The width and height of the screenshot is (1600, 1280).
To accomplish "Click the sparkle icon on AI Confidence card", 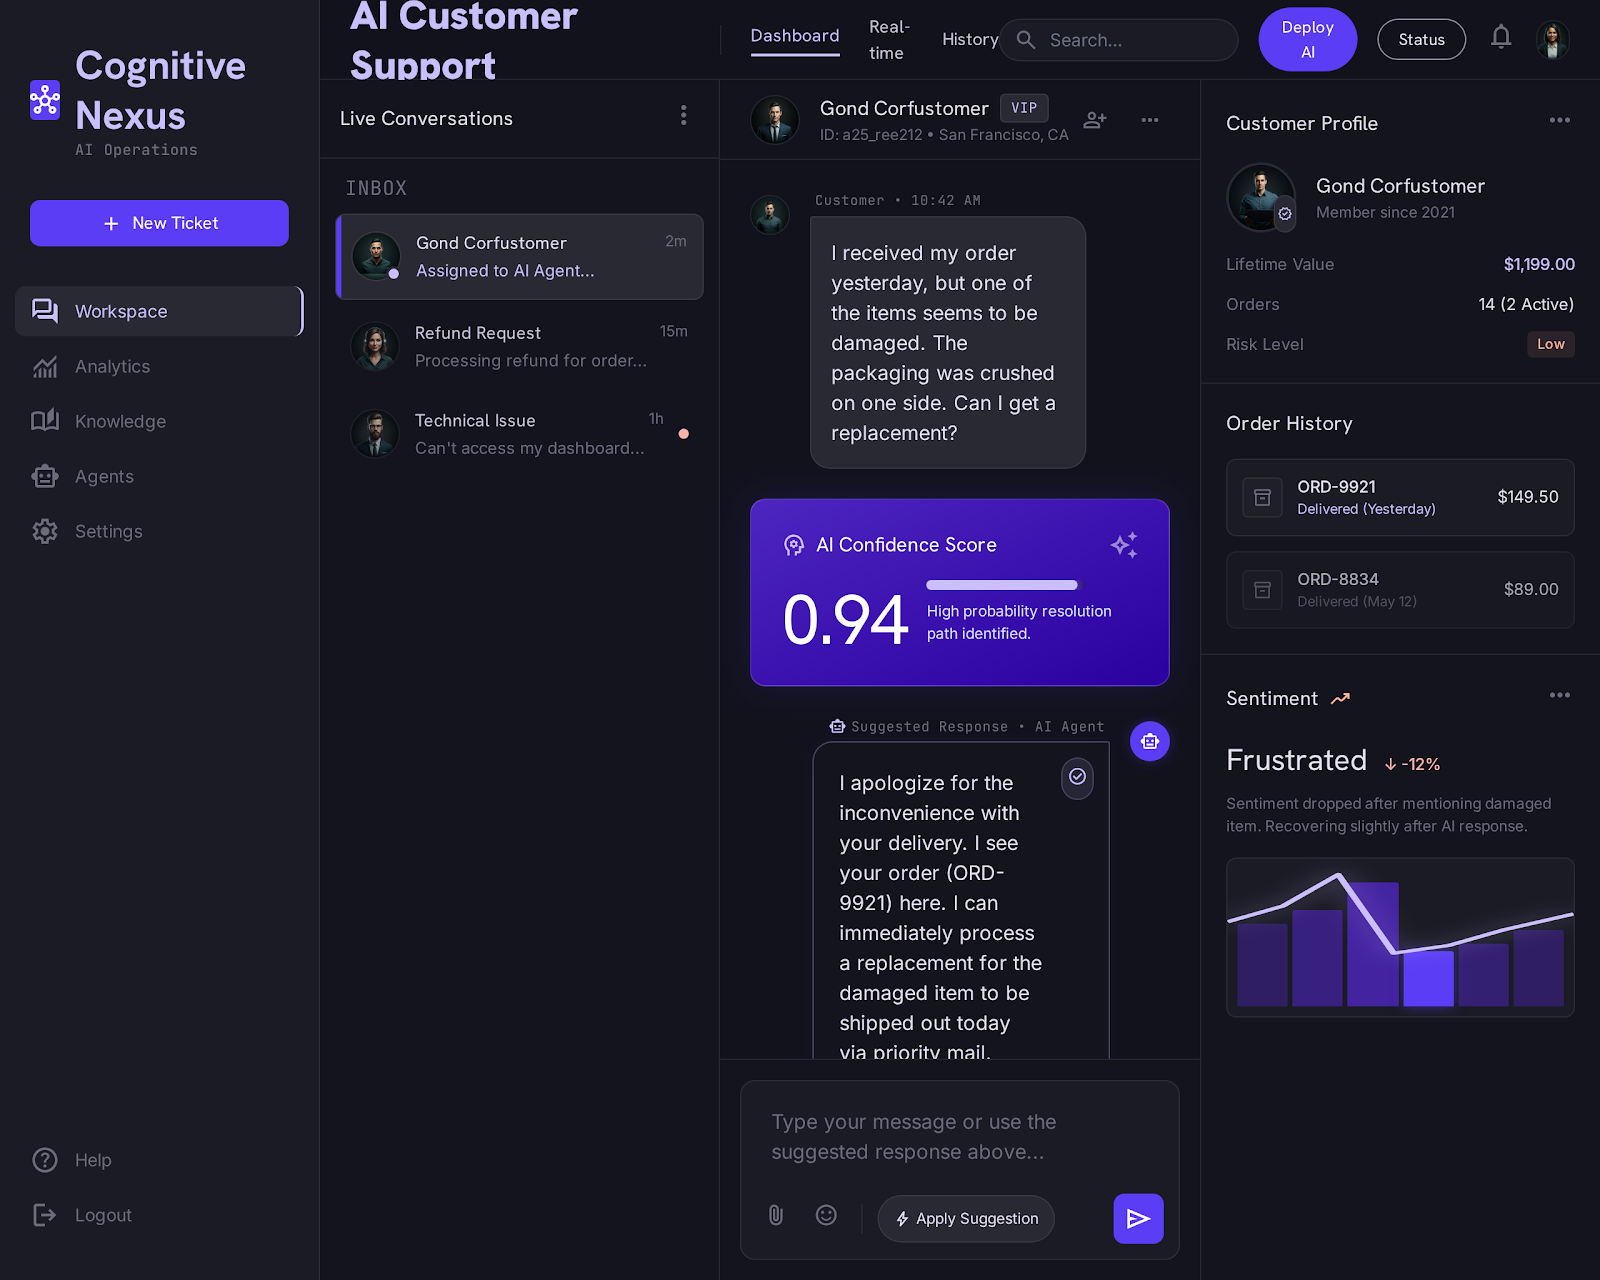I will [1124, 545].
